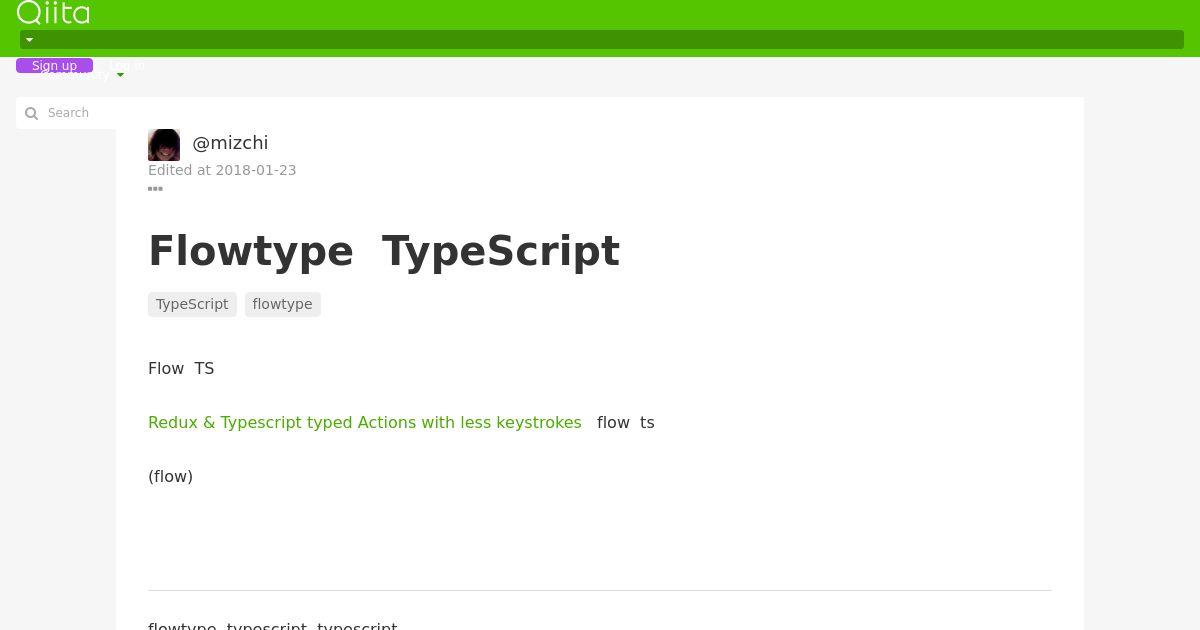Open the three-dot article options menu

155,188
